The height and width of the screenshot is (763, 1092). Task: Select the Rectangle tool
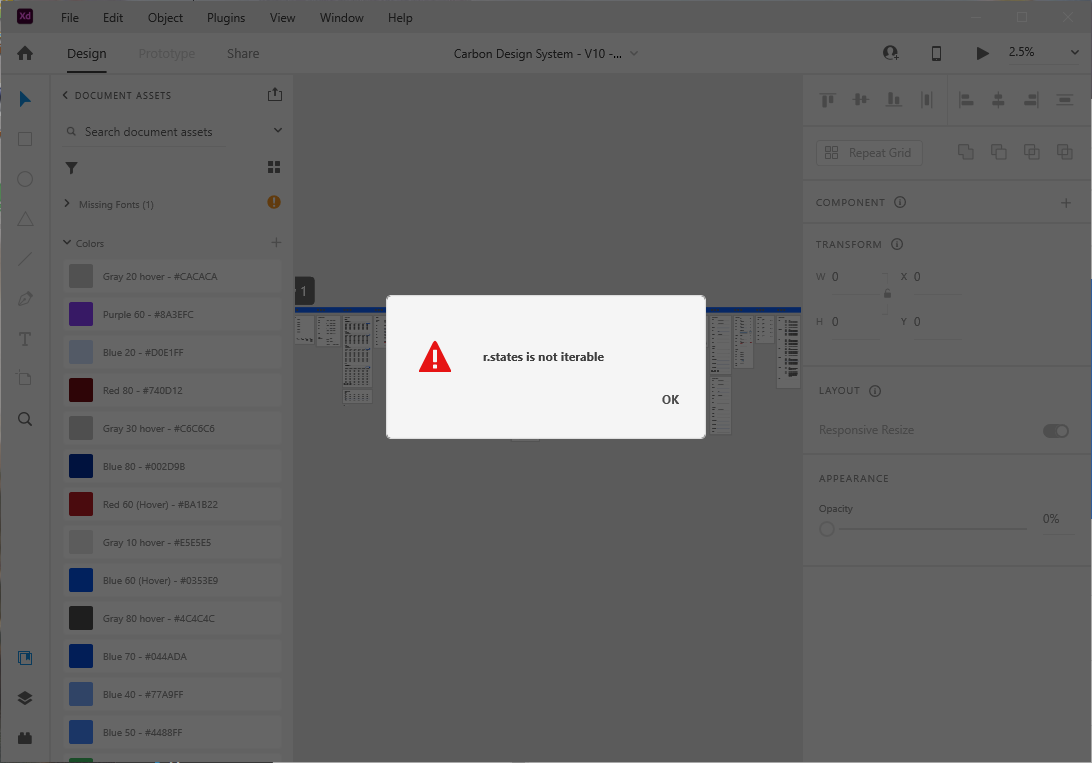click(25, 139)
